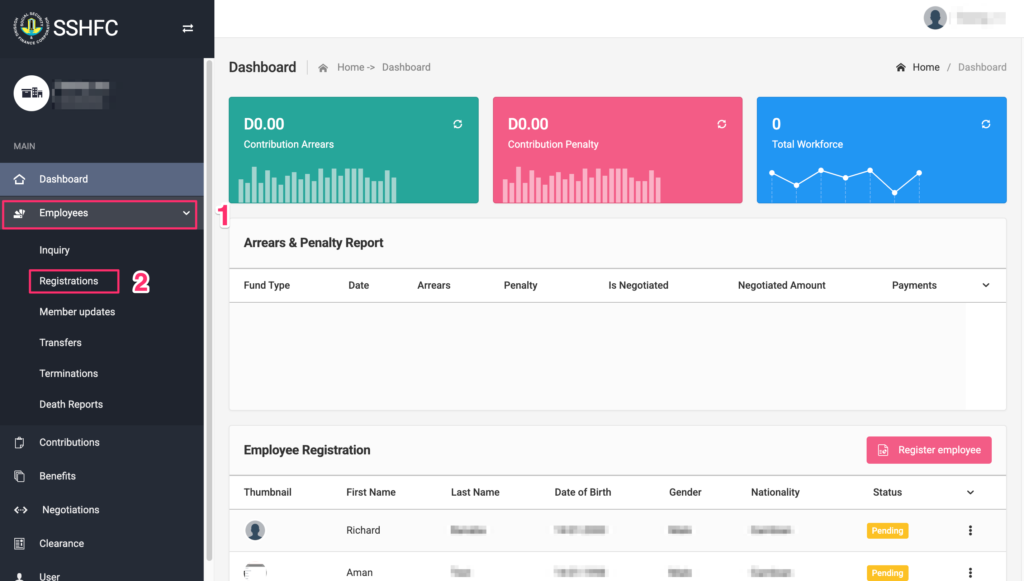Click the Clearance icon in sidebar
The height and width of the screenshot is (581, 1024).
pyautogui.click(x=20, y=544)
